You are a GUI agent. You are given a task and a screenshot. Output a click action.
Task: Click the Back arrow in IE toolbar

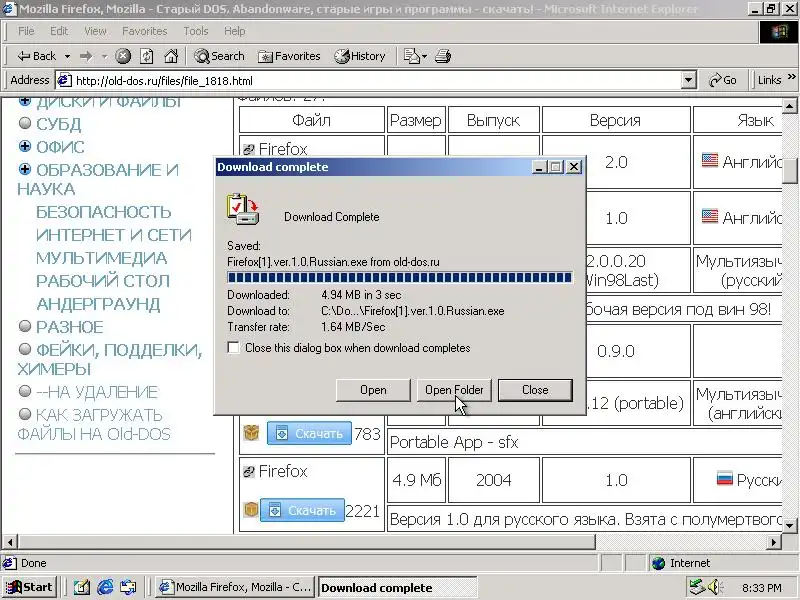[x=36, y=56]
